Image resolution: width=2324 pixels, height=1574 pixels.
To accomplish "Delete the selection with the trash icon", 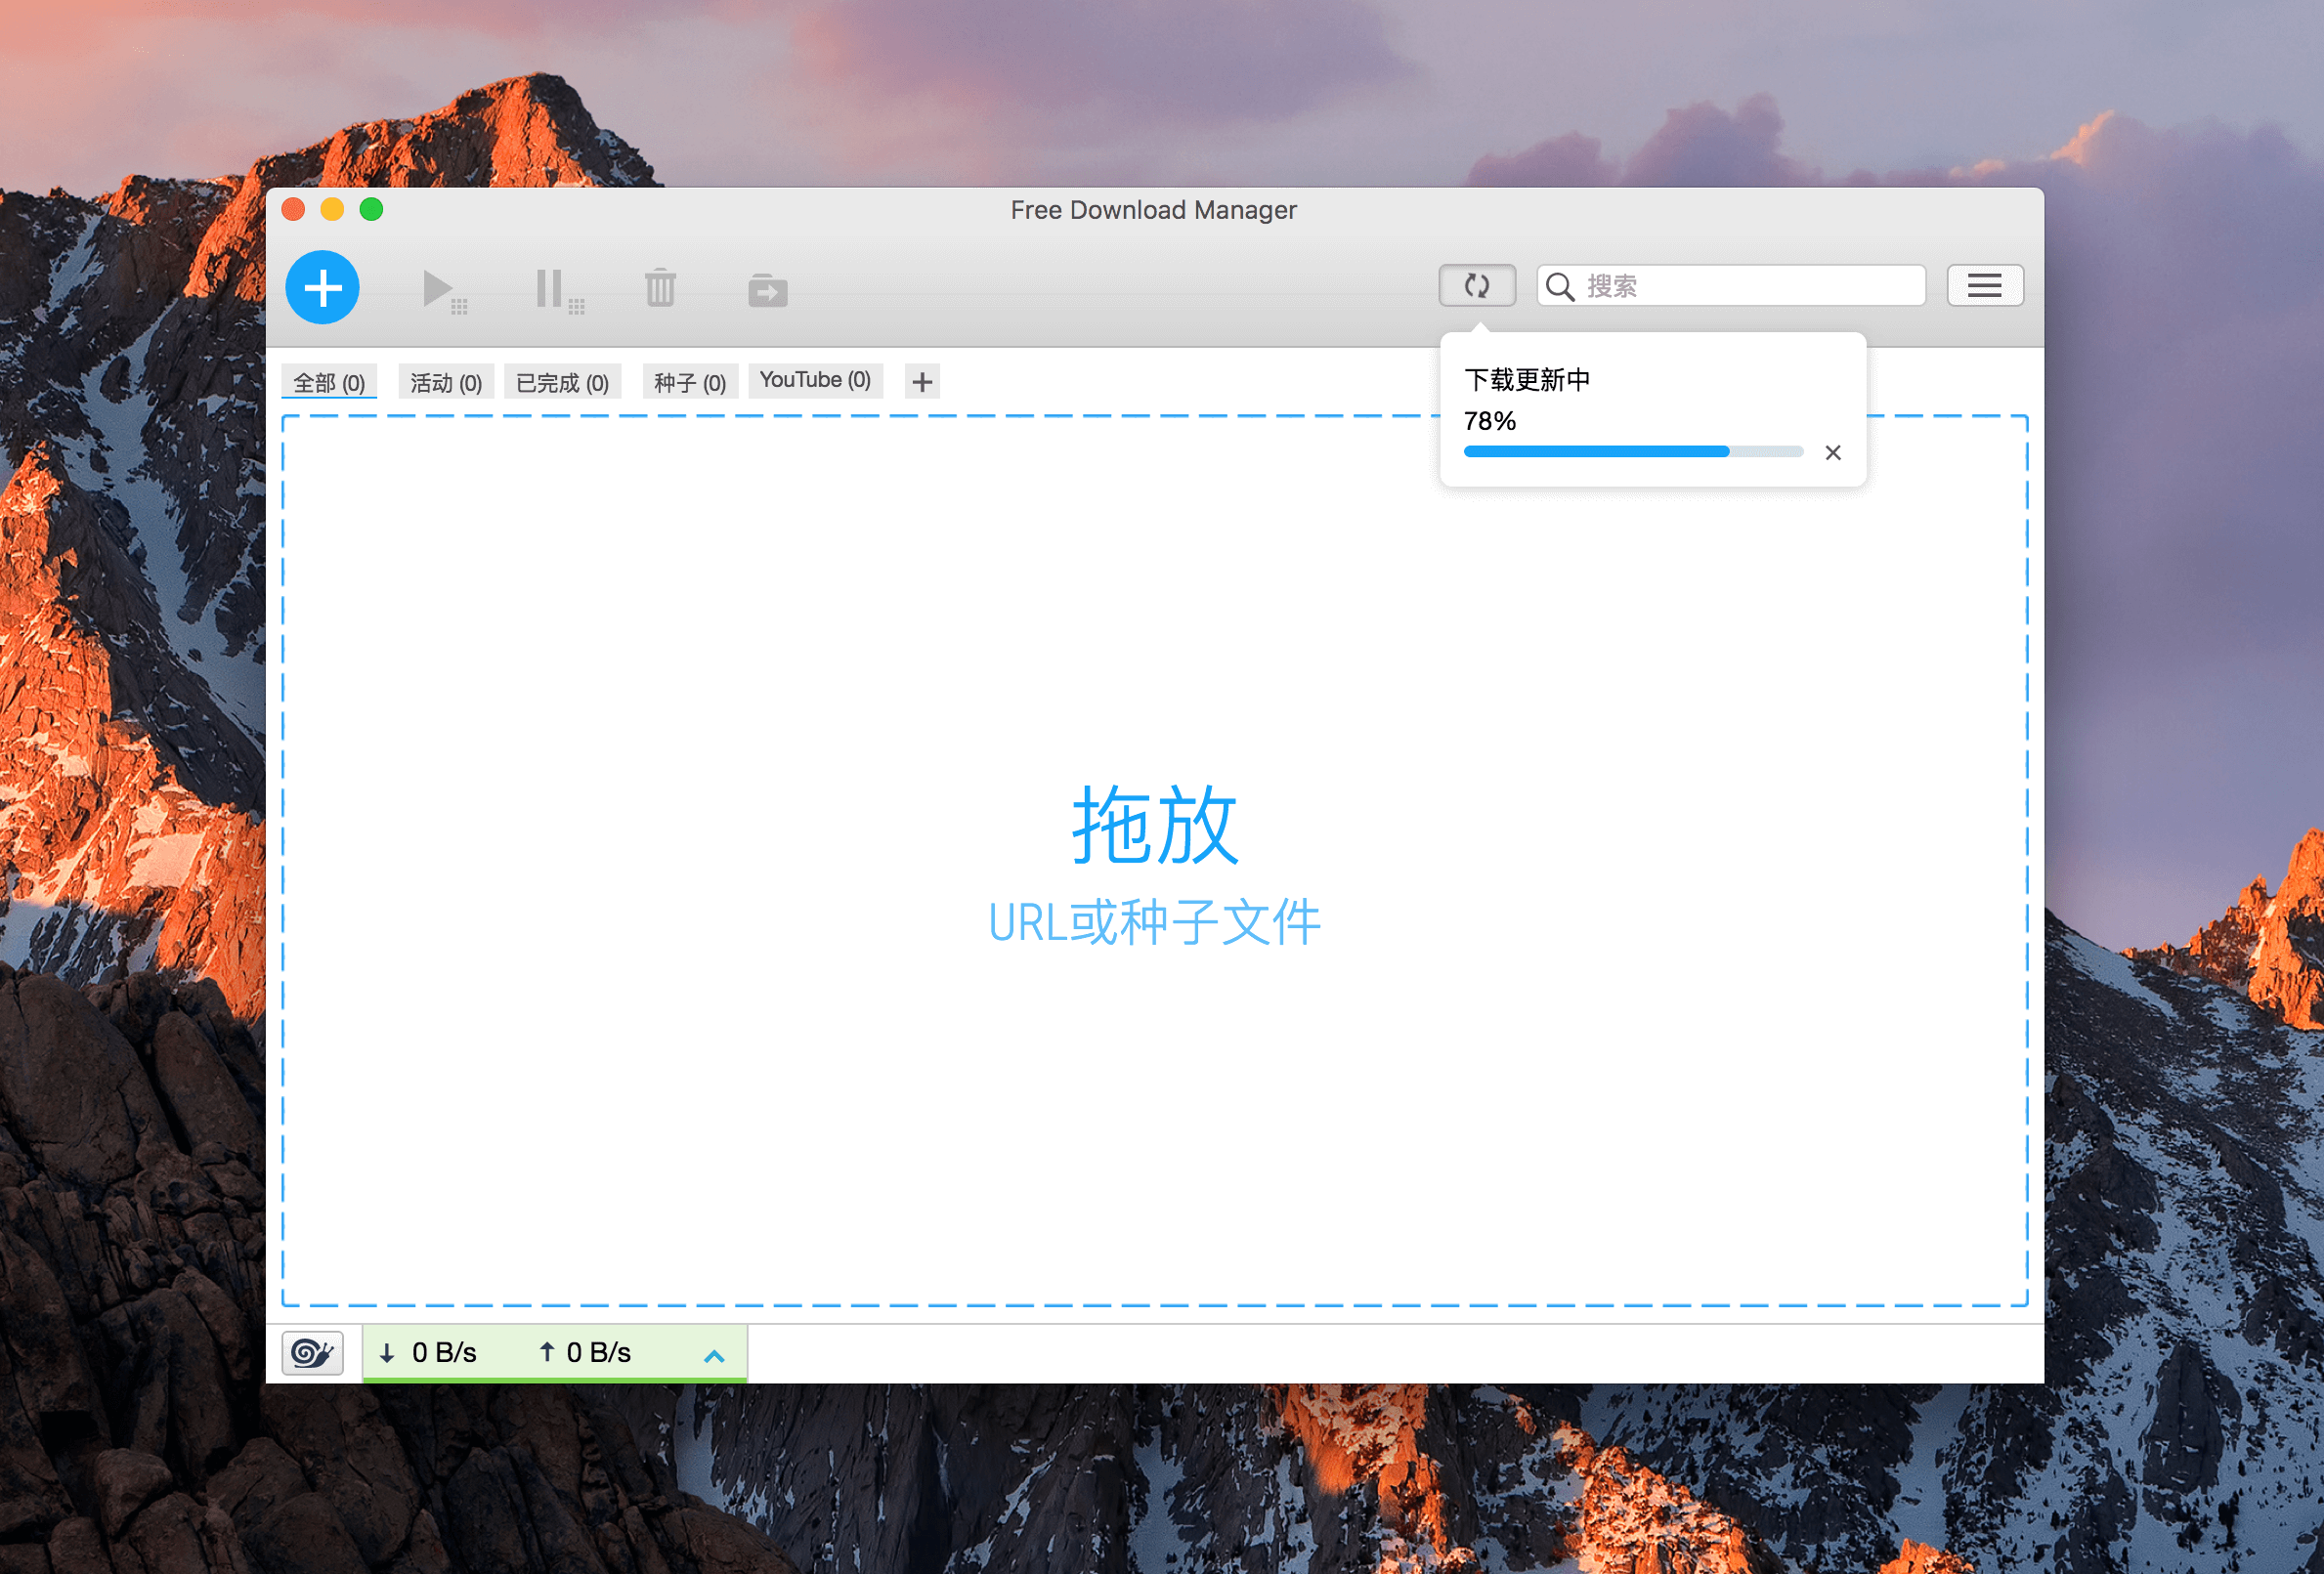I will tap(660, 288).
